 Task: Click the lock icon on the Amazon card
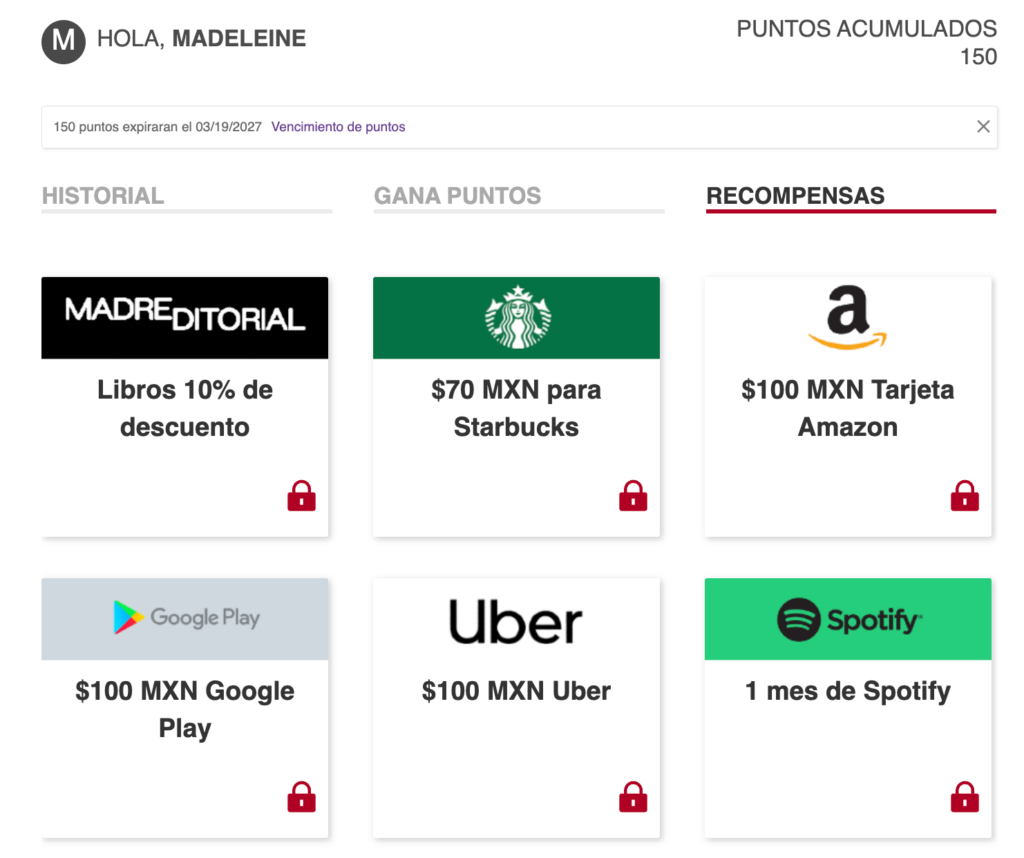click(964, 495)
